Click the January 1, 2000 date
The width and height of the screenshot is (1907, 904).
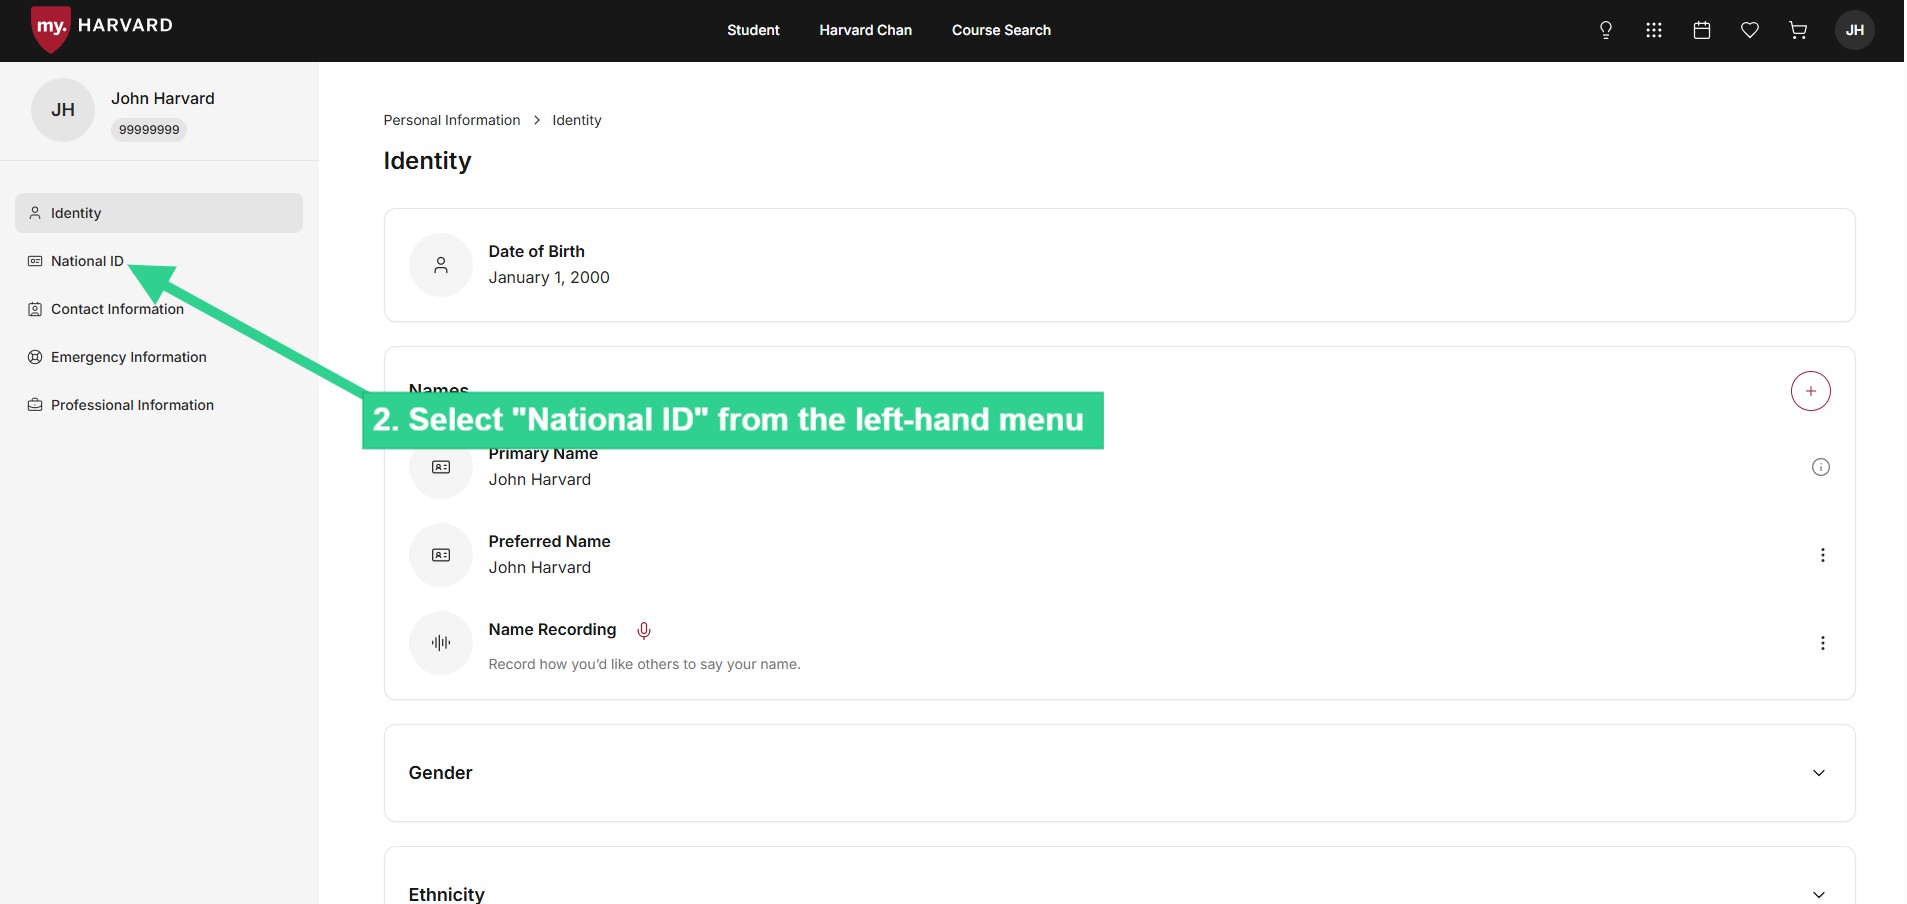pos(549,277)
